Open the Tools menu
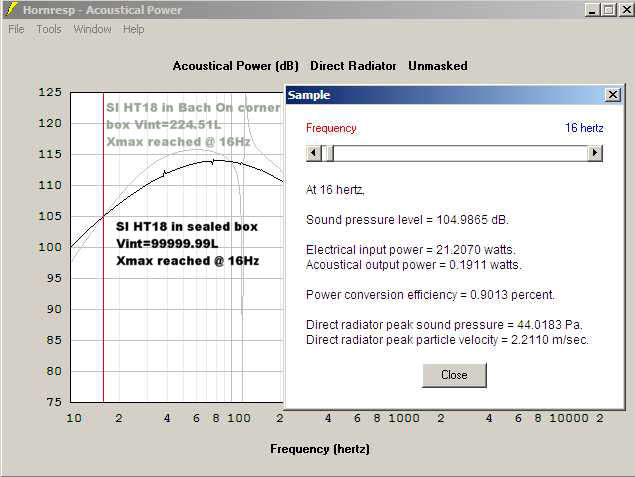The height and width of the screenshot is (477, 635). tap(49, 29)
